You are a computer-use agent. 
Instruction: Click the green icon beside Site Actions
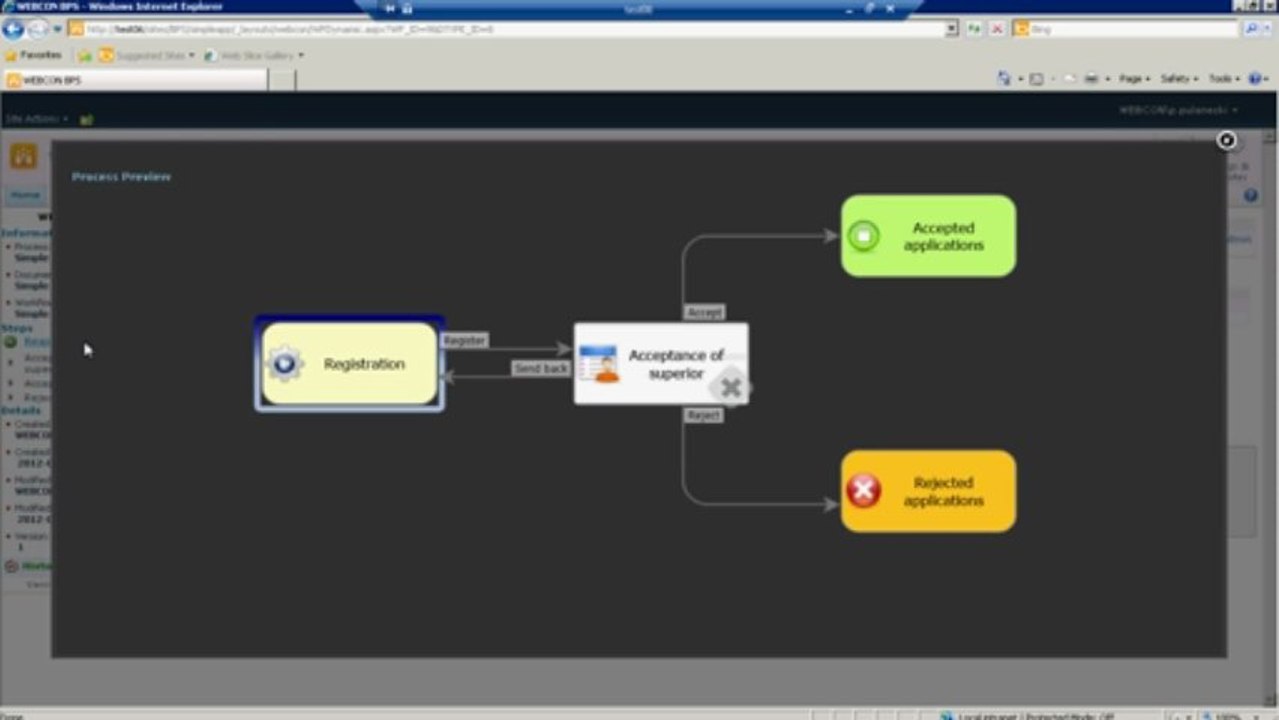[x=86, y=119]
